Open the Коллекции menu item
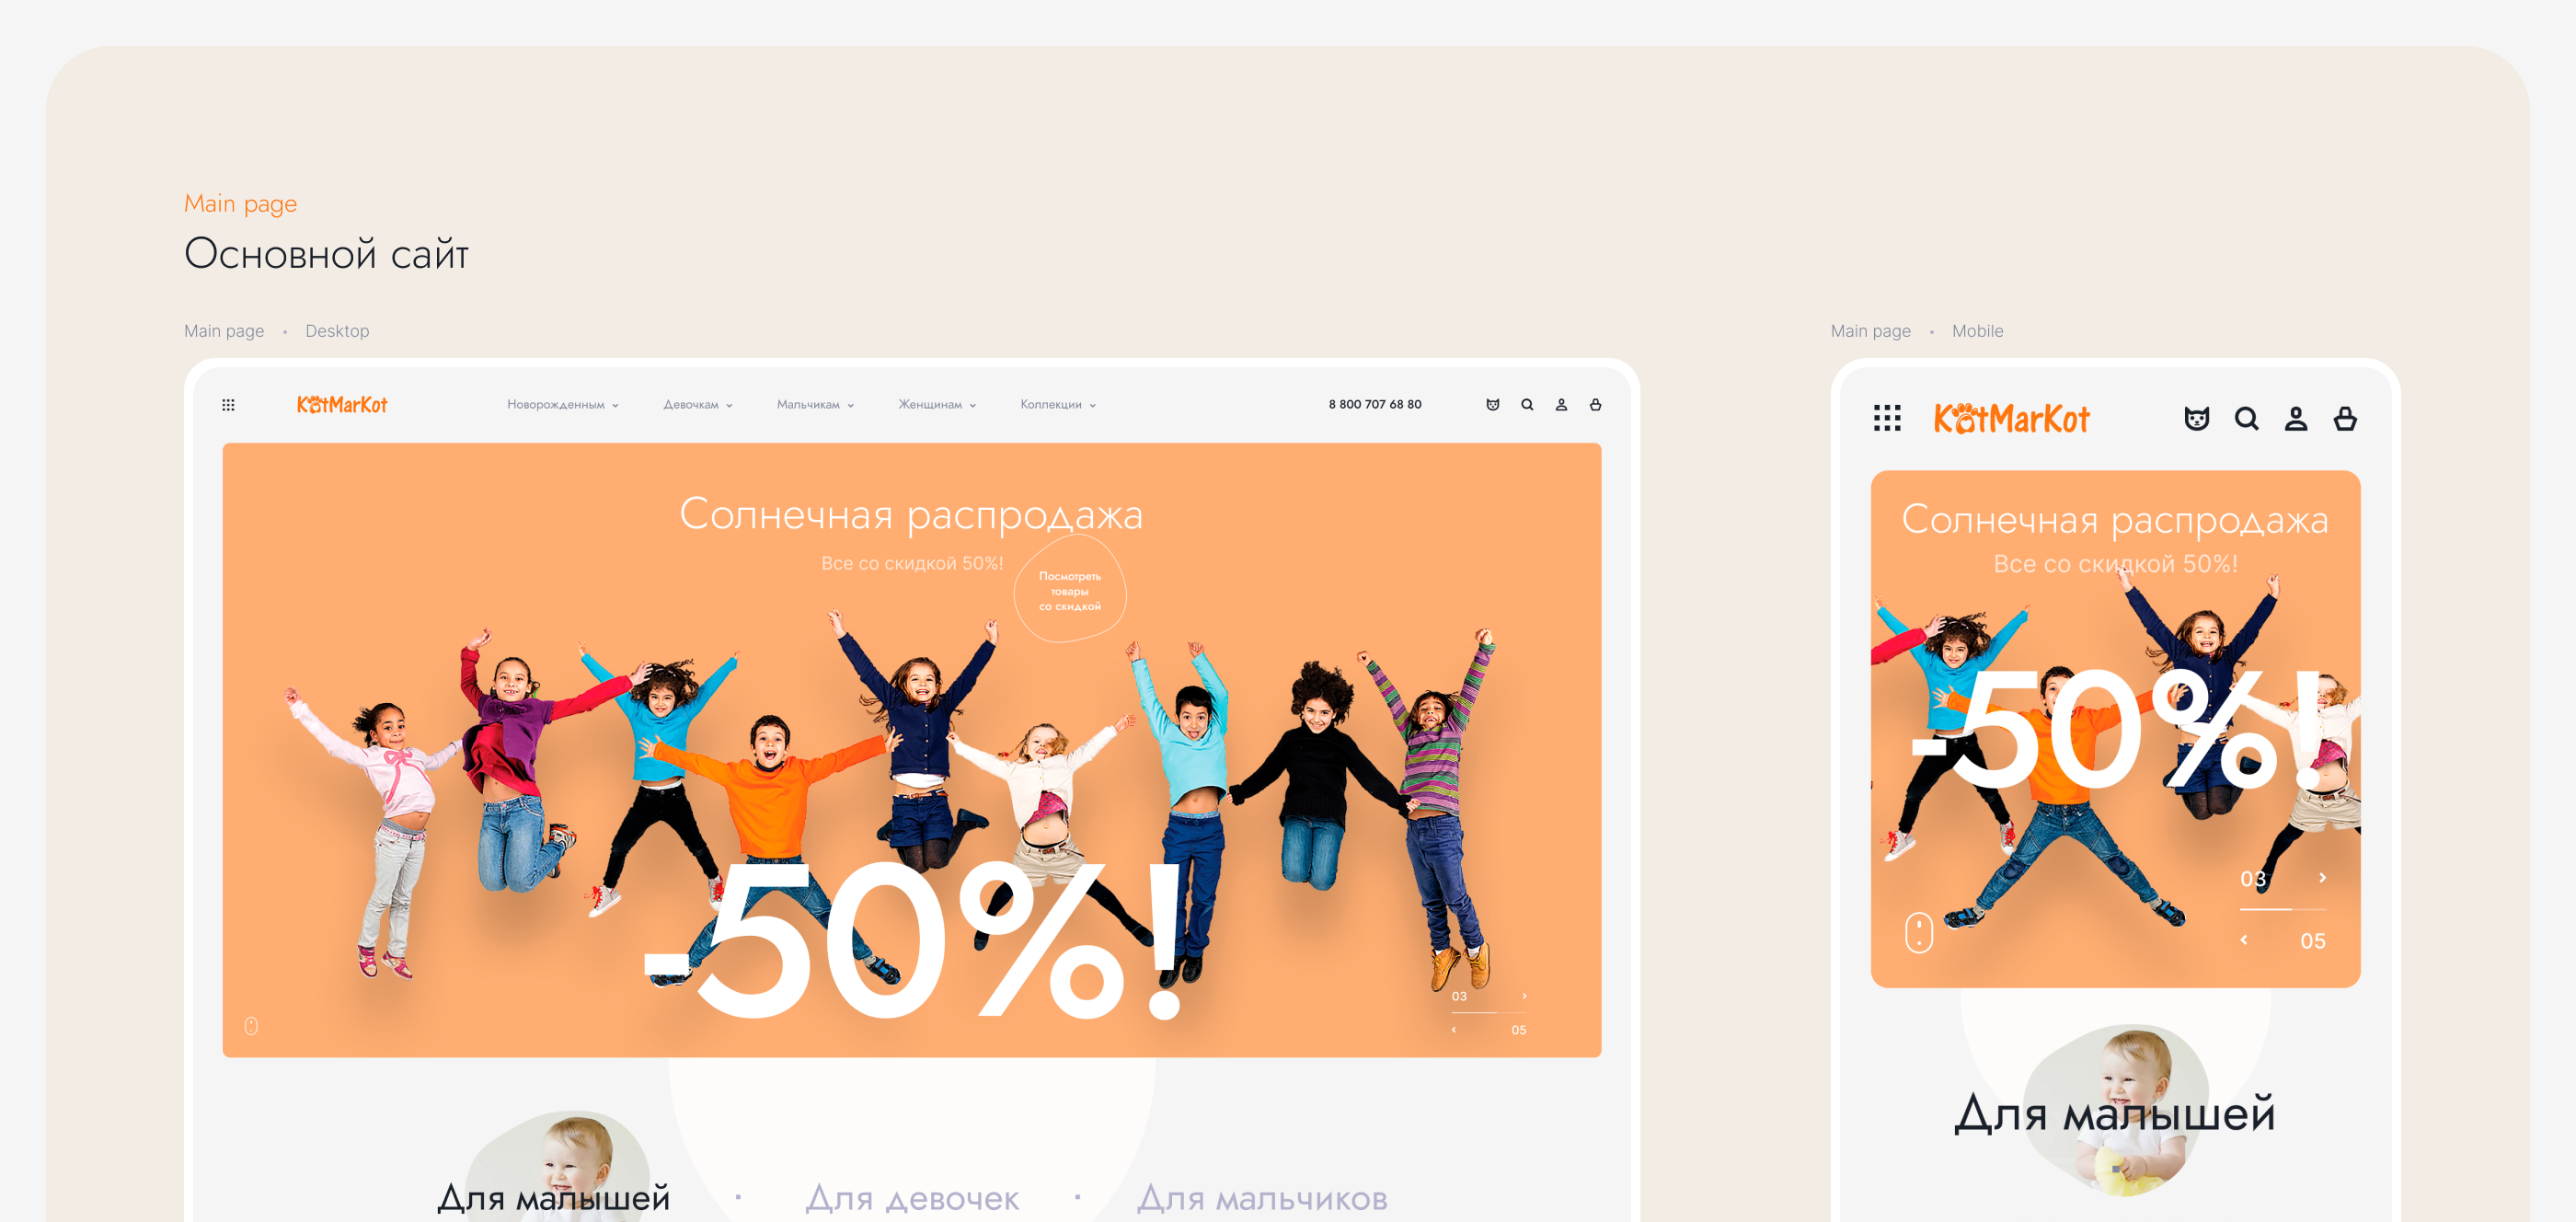 coord(1058,405)
